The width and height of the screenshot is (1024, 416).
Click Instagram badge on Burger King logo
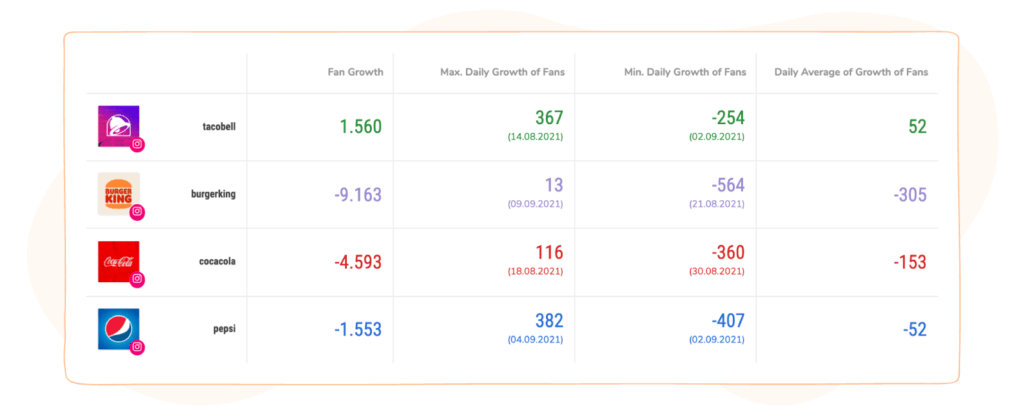pyautogui.click(x=137, y=212)
